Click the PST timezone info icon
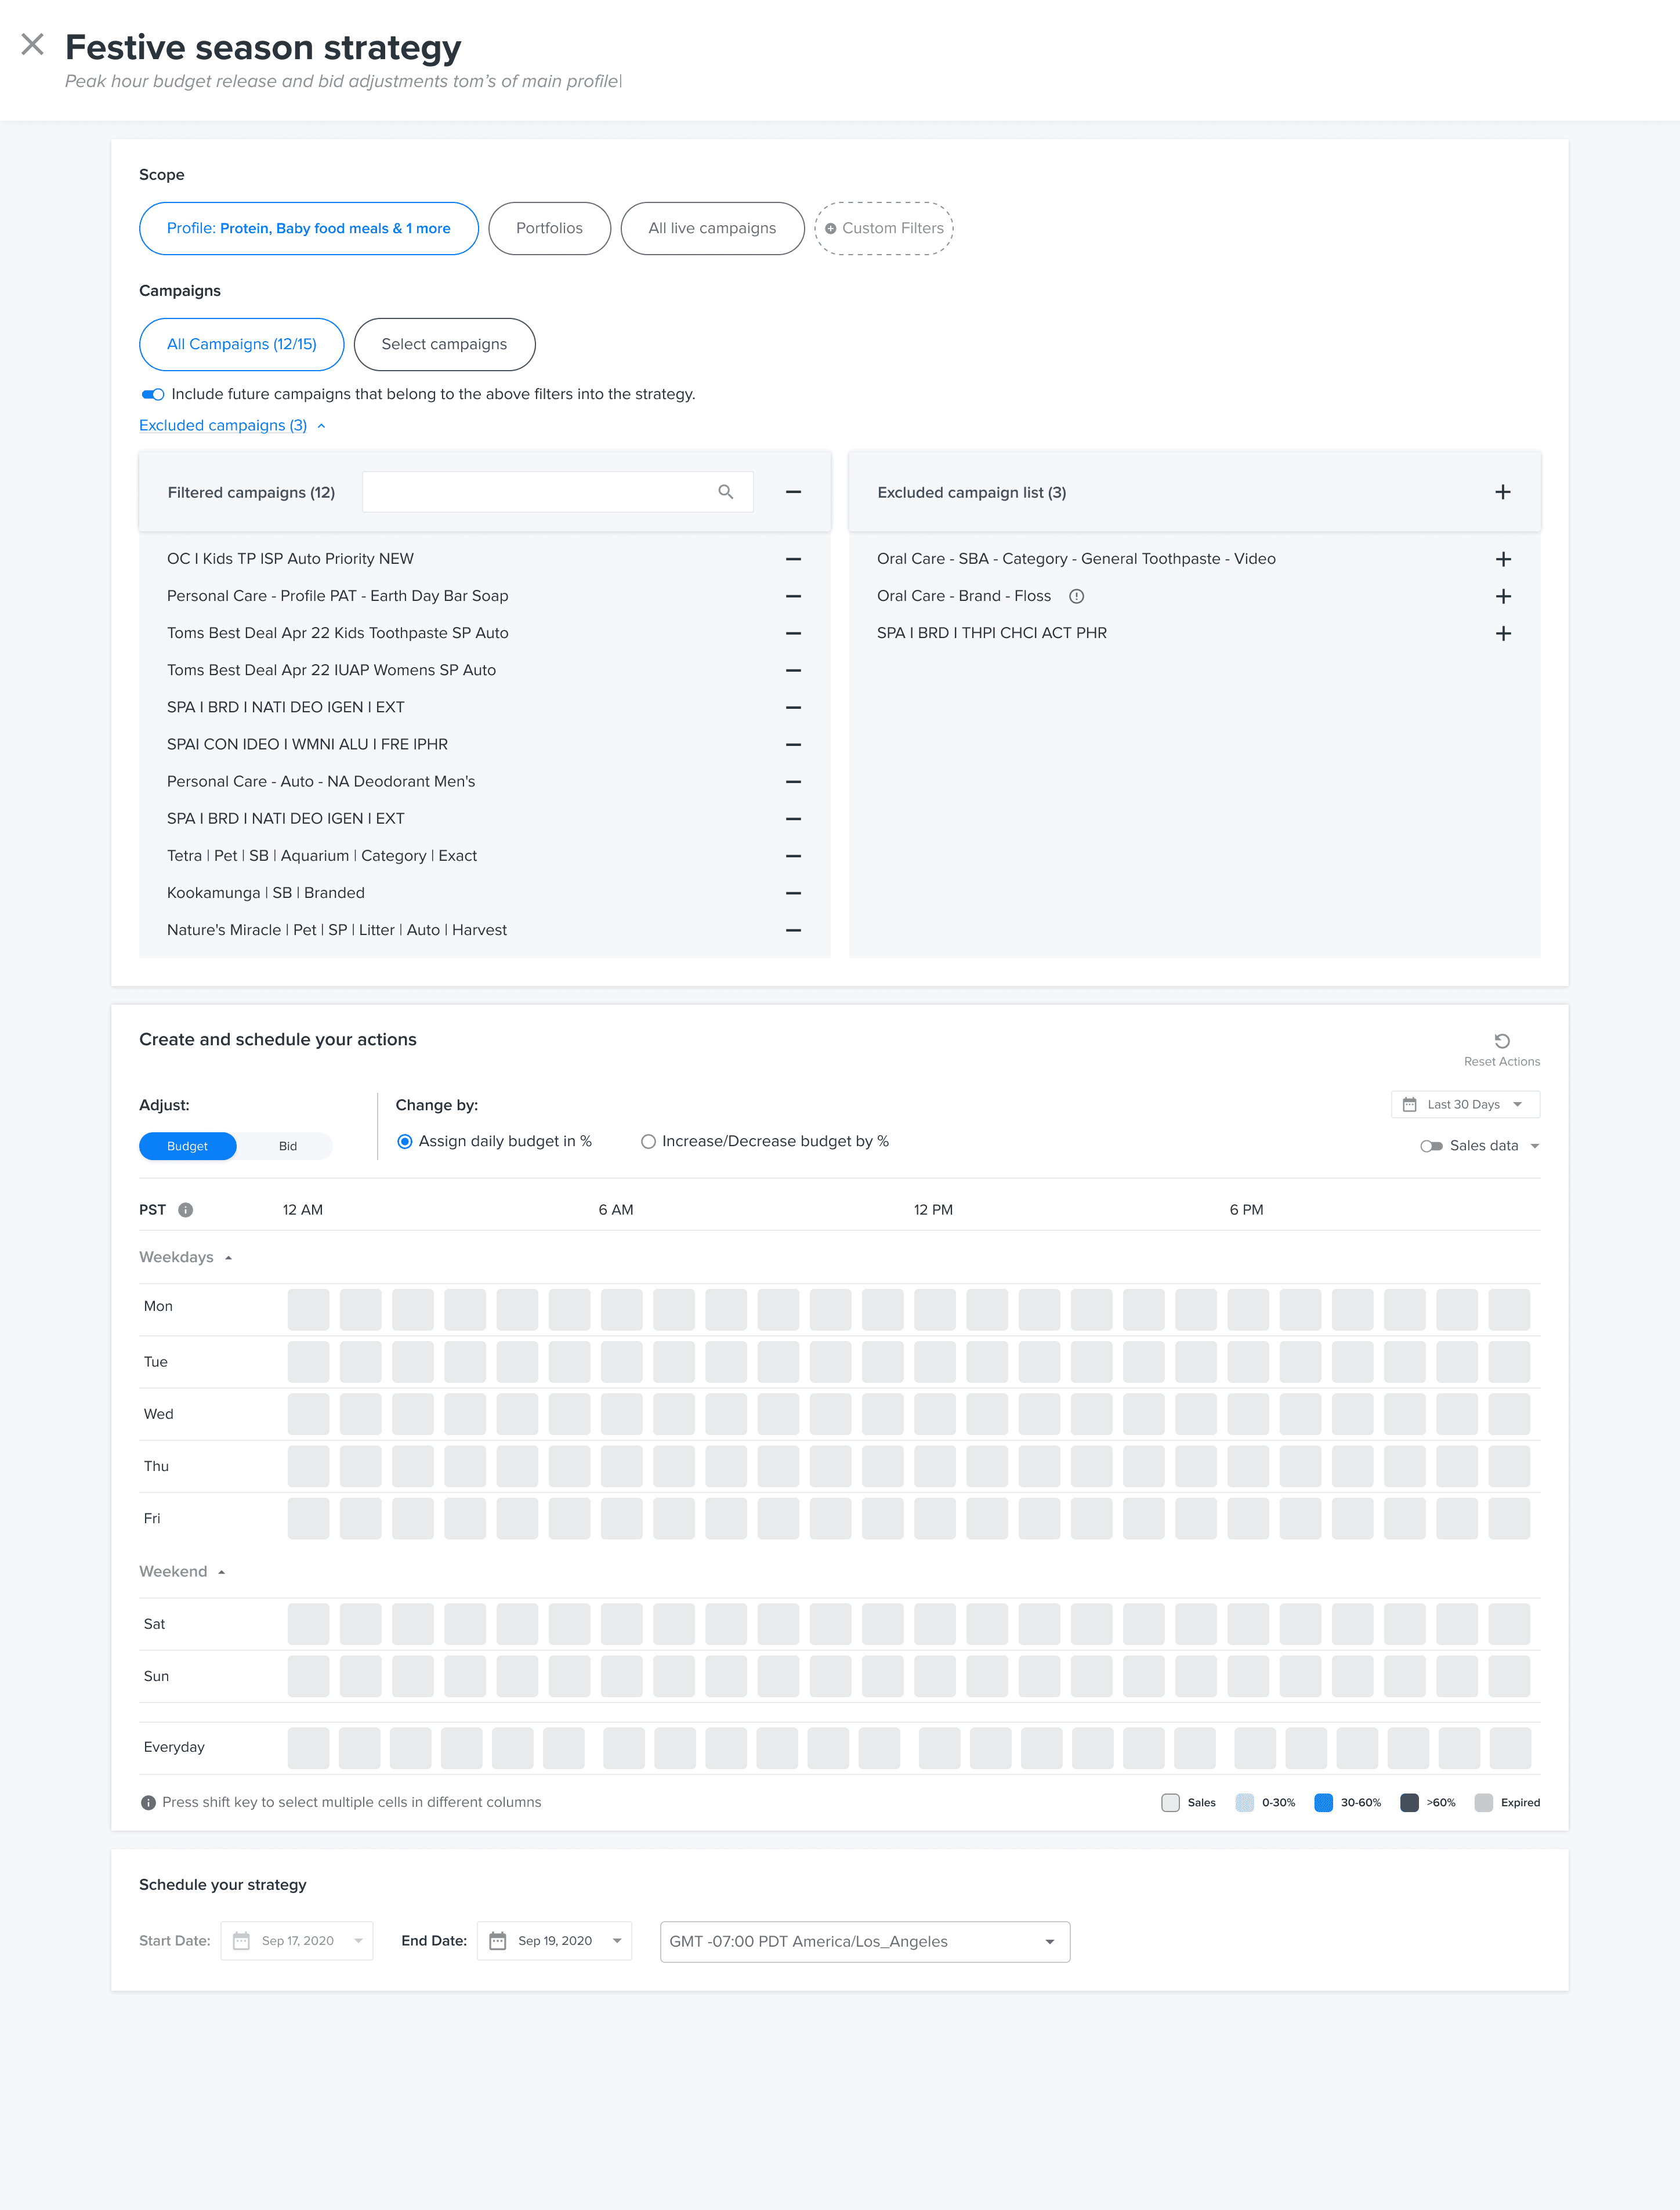The image size is (1680, 2210). (185, 1210)
